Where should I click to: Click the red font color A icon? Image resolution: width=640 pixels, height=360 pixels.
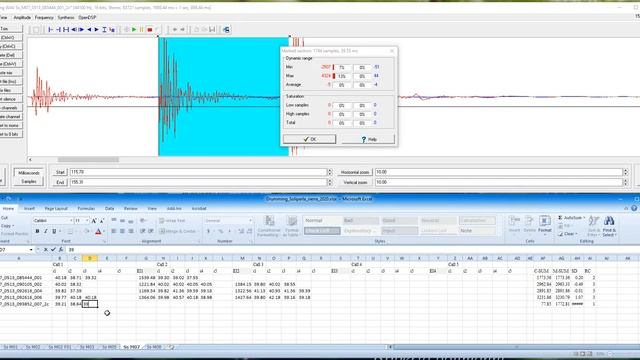[x=98, y=231]
